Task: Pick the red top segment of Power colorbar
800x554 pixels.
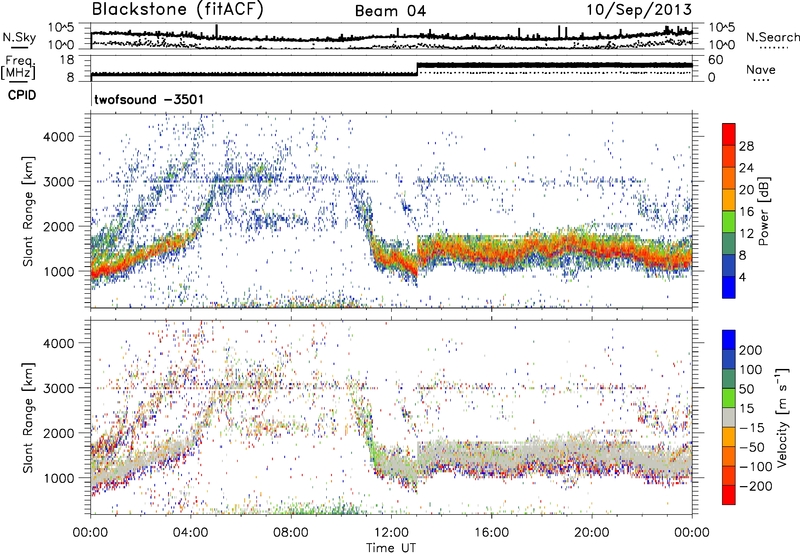Action: coord(729,134)
